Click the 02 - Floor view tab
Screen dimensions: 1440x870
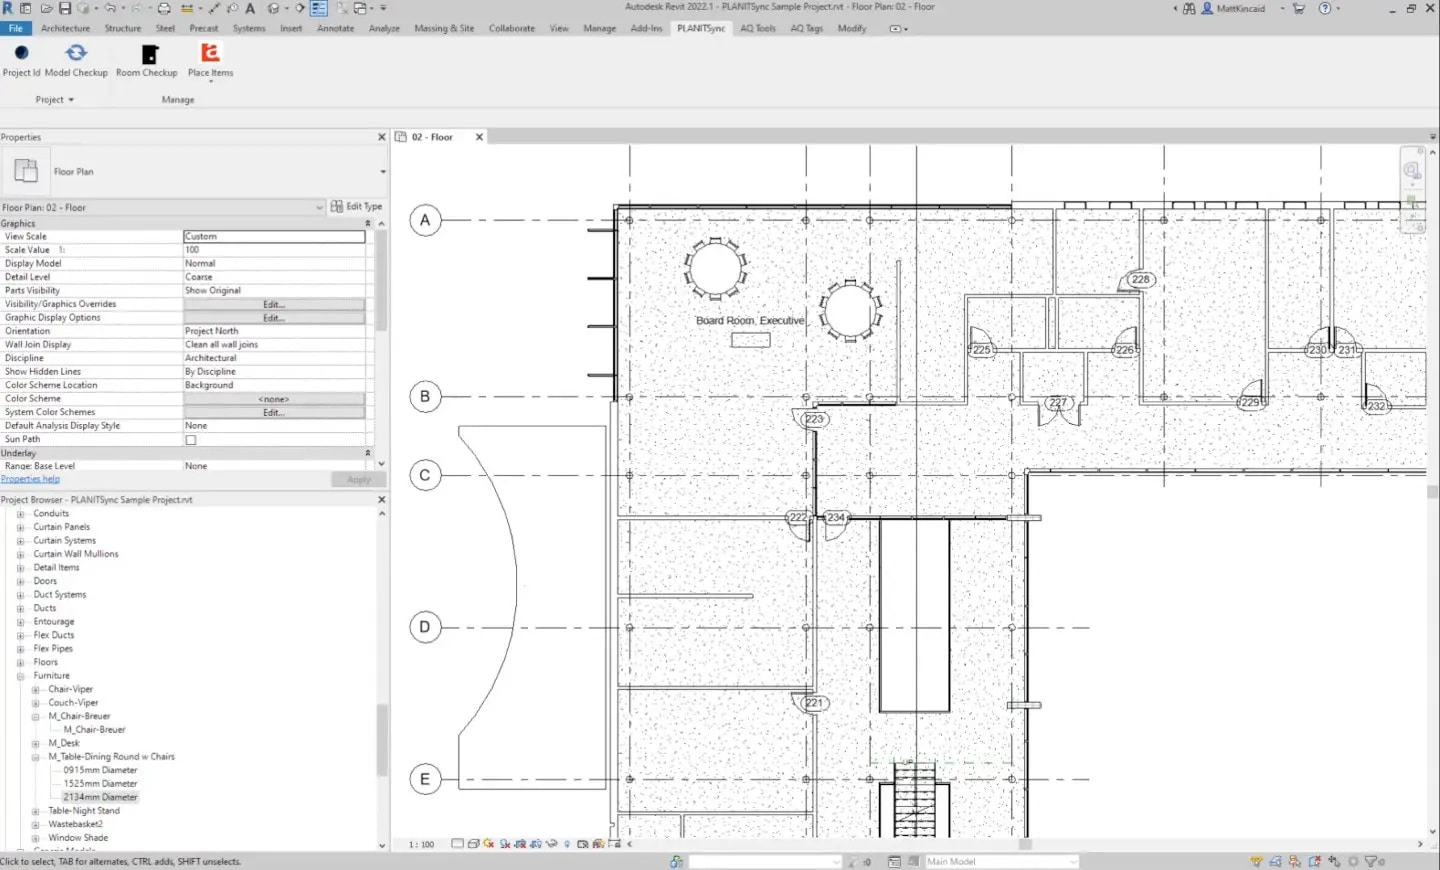432,137
